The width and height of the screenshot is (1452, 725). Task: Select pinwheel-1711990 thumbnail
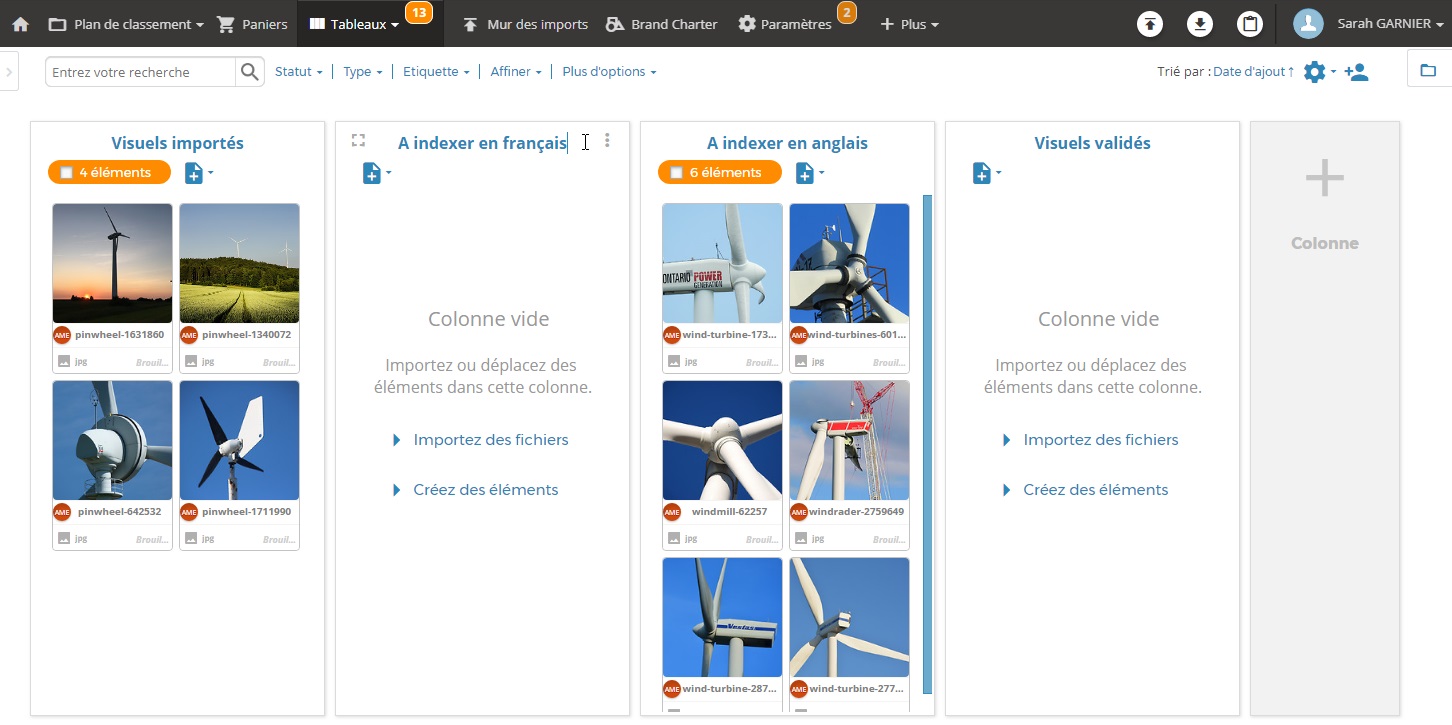239,441
